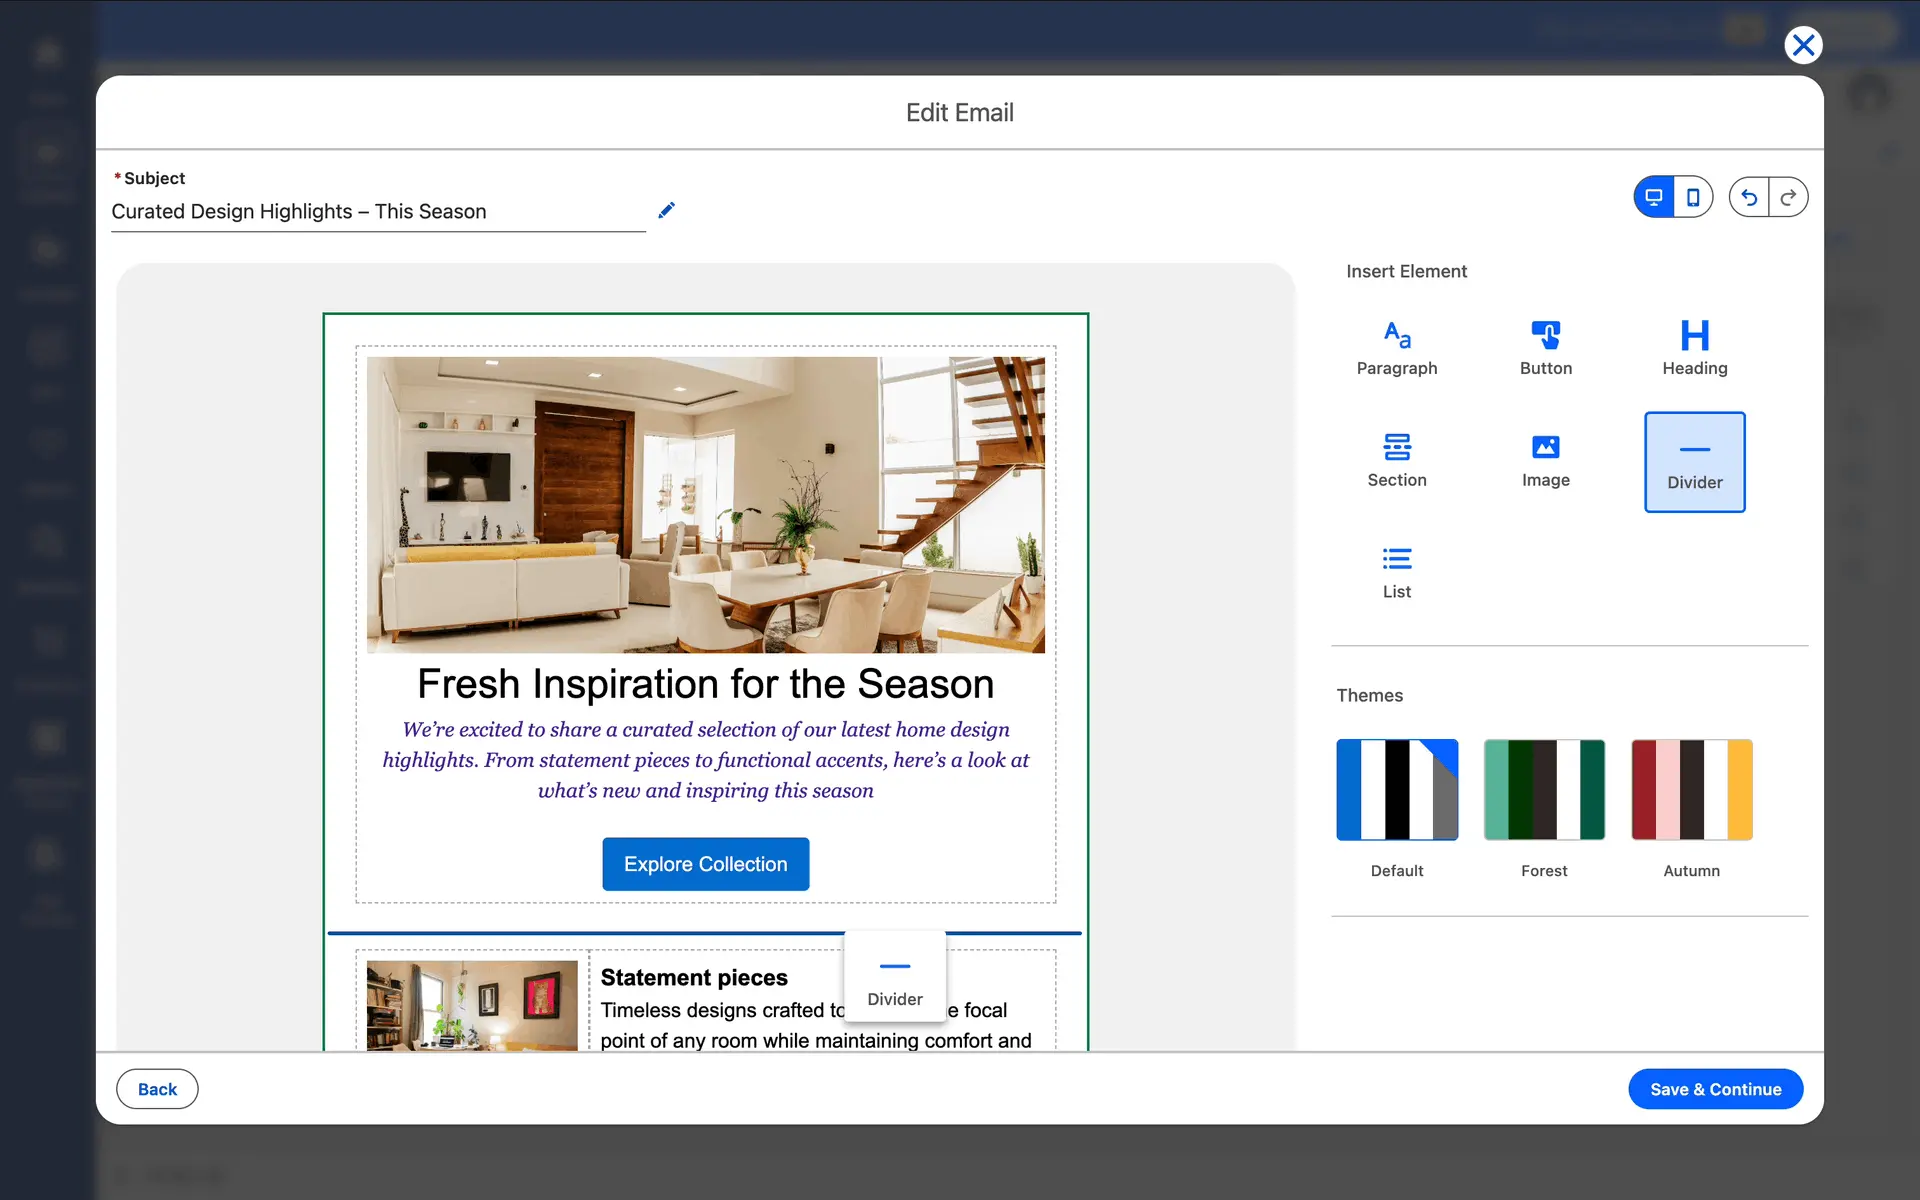Viewport: 1920px width, 1200px height.
Task: Switch to desktop preview mode
Action: click(x=1654, y=197)
